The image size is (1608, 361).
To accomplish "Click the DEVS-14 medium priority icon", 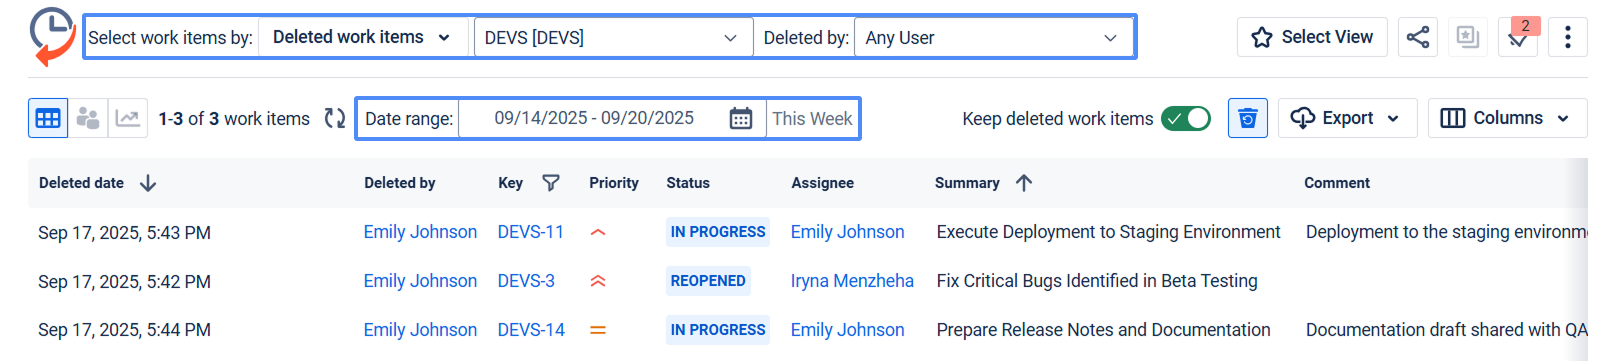I will (598, 330).
